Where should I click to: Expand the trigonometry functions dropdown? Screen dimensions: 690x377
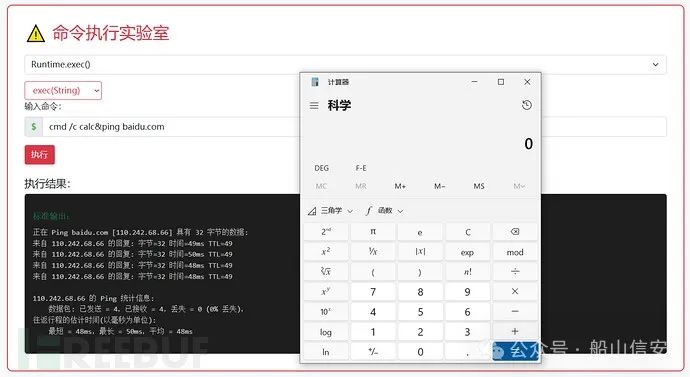[x=330, y=211]
